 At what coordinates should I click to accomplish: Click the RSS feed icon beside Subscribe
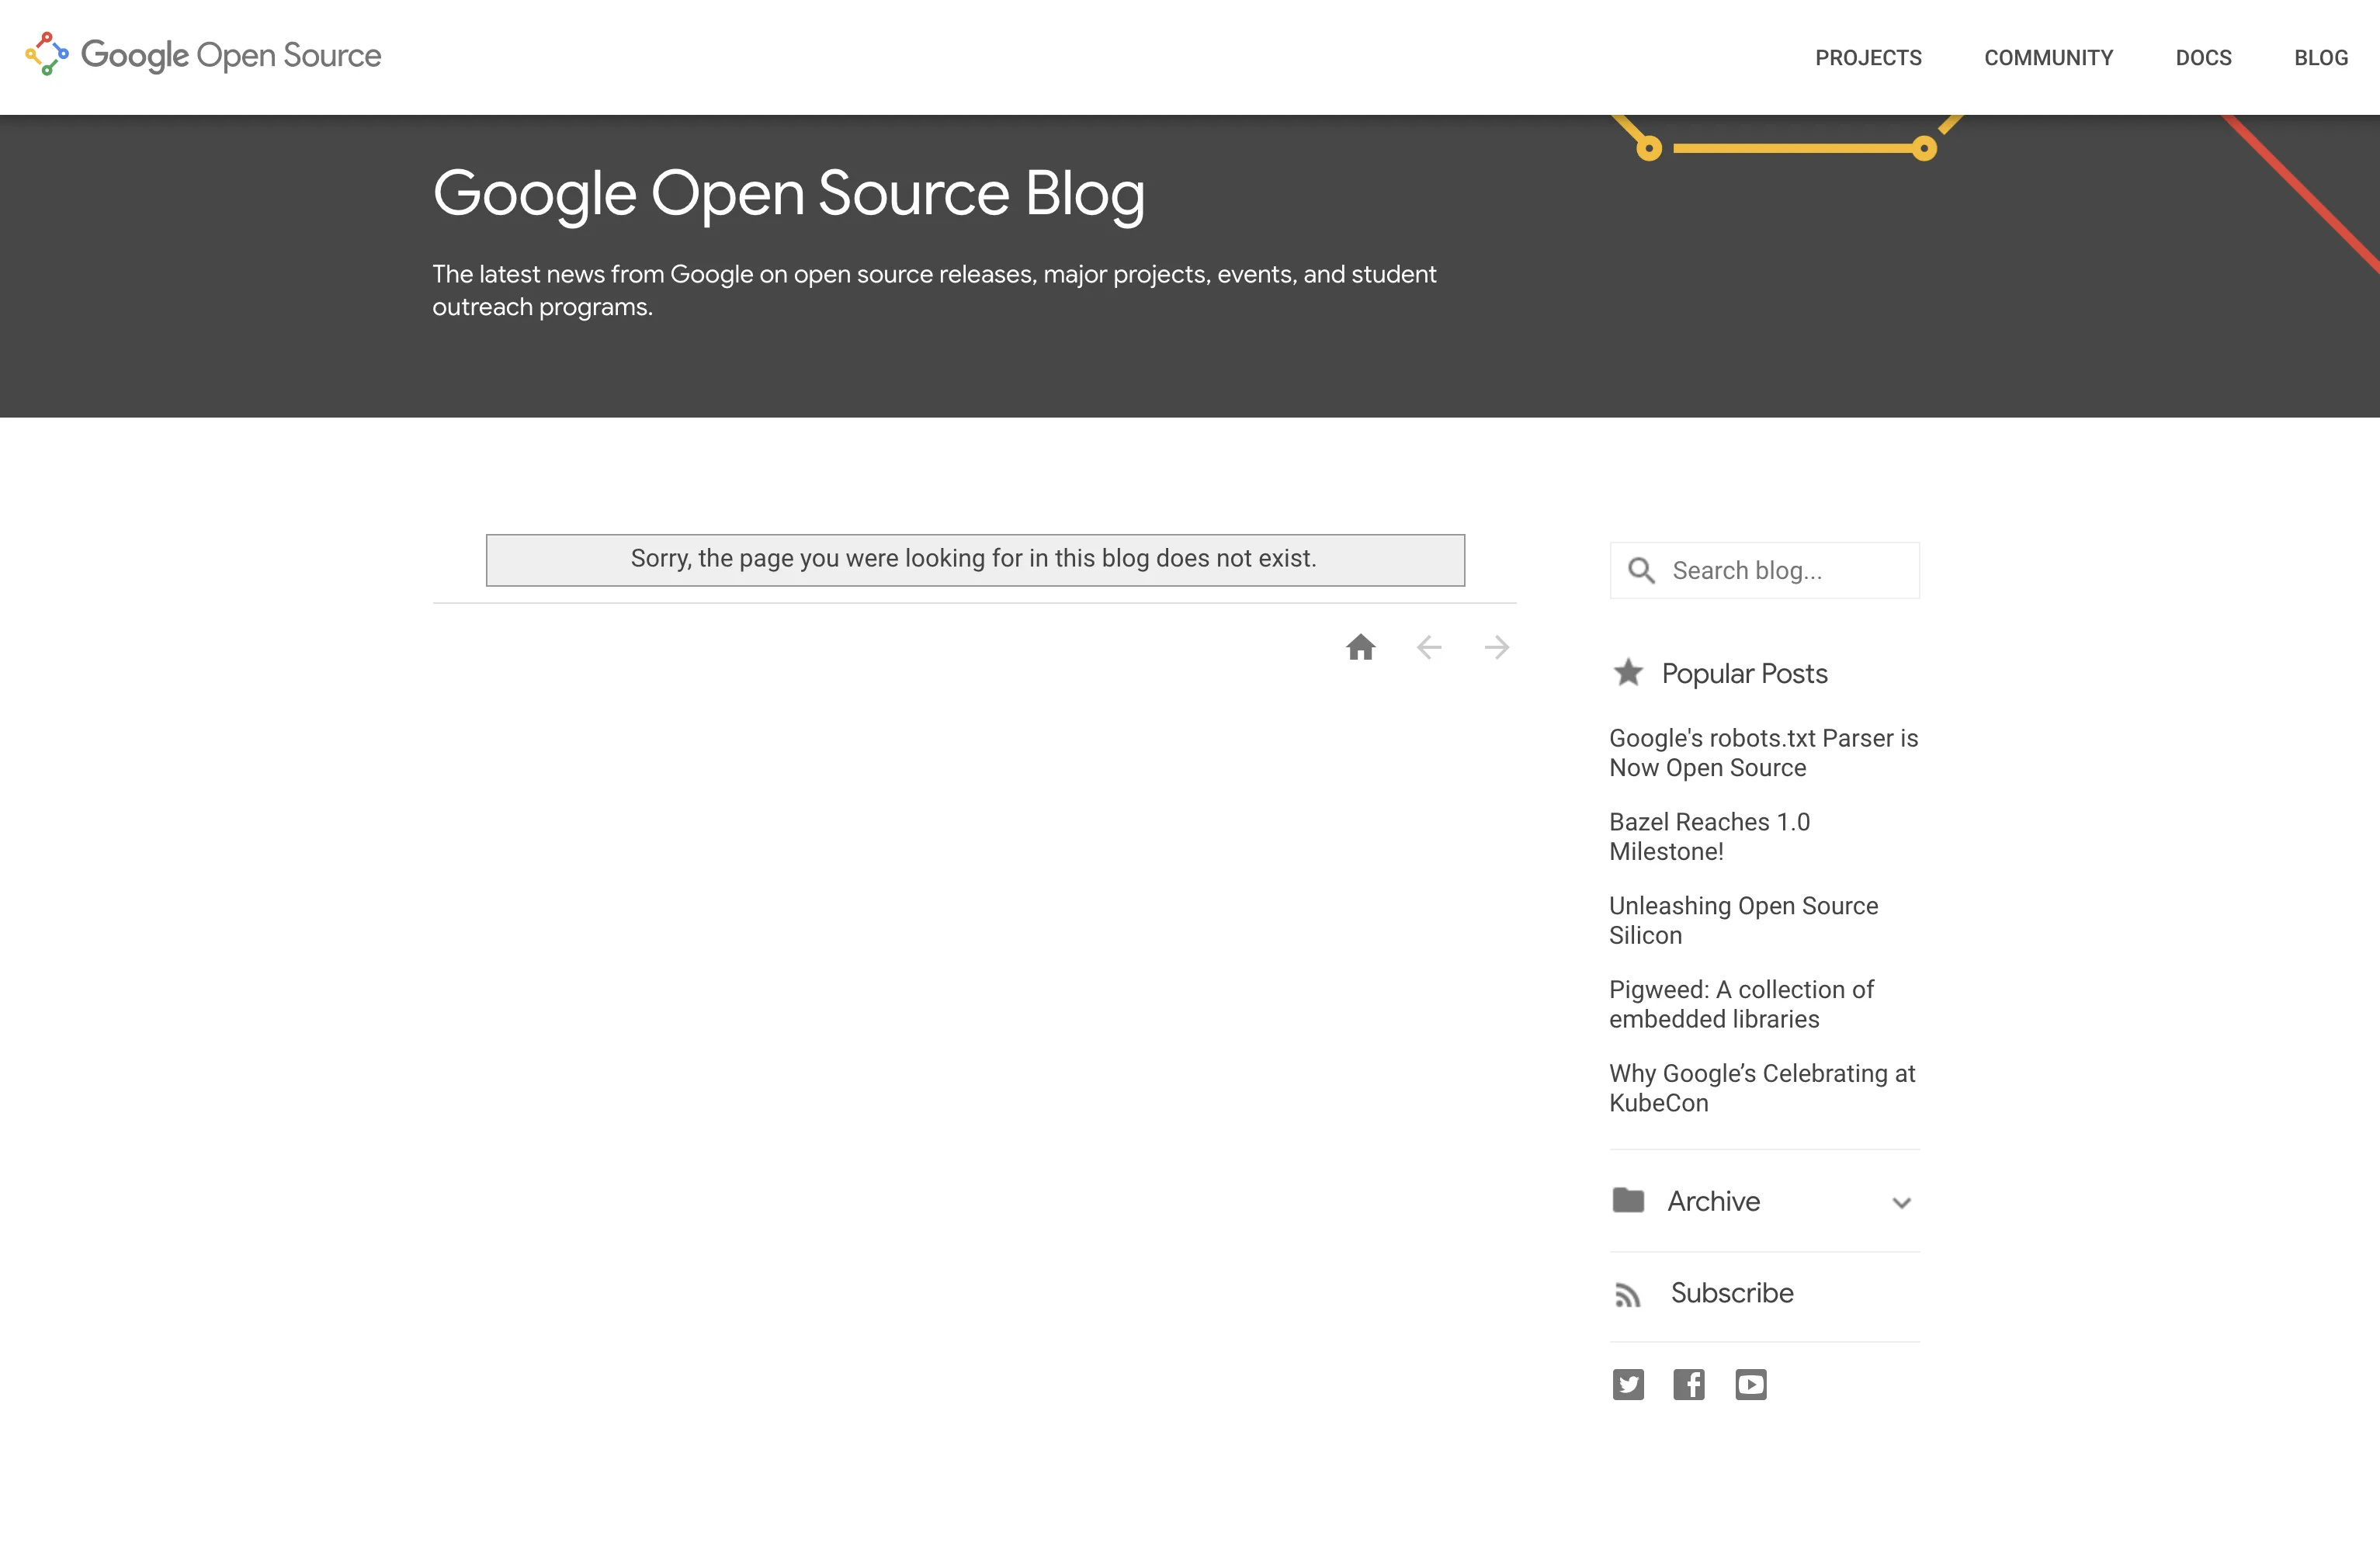pyautogui.click(x=1628, y=1295)
